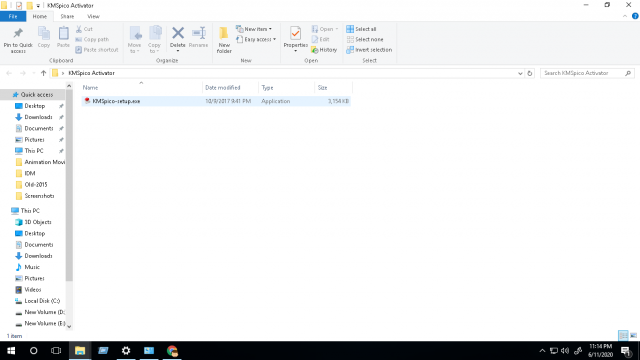The height and width of the screenshot is (360, 640).
Task: Click the History button
Action: pos(324,50)
